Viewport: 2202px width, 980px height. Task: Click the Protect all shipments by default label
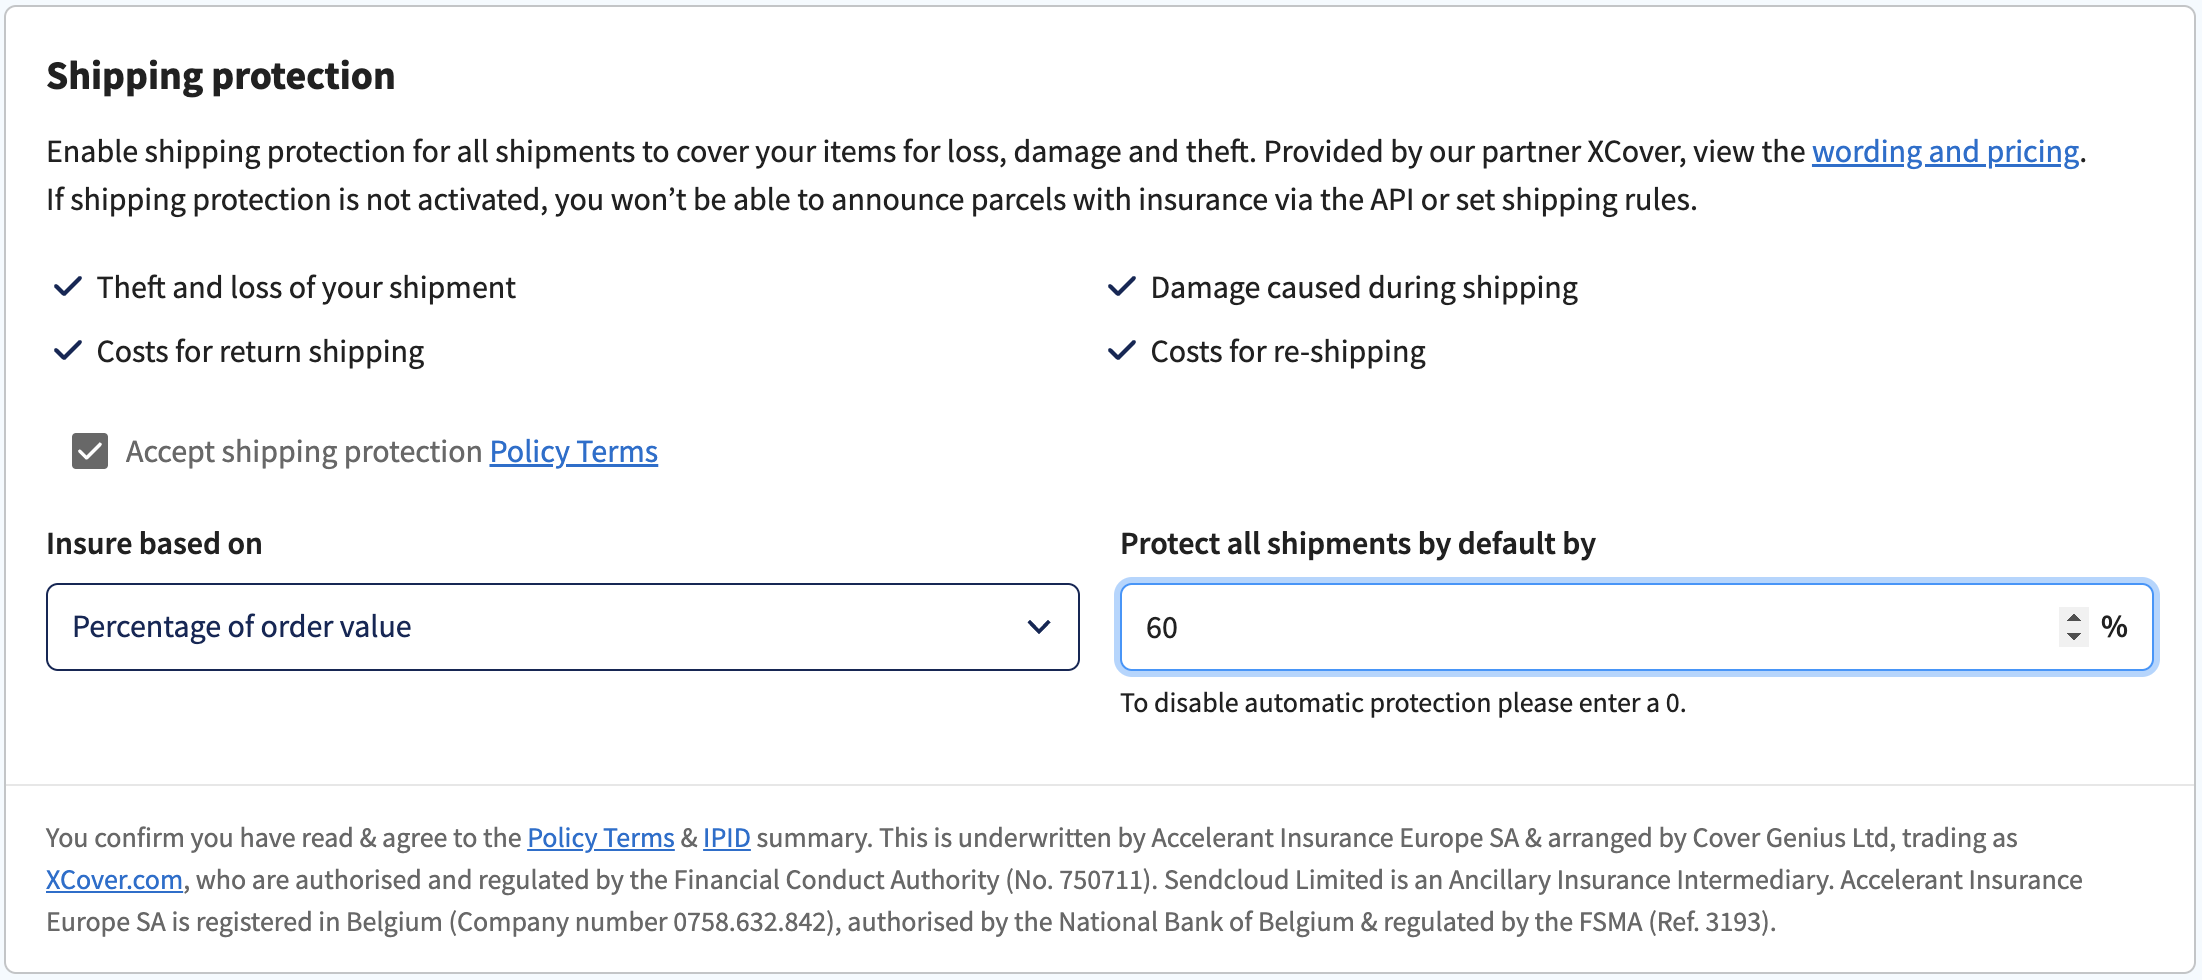[1358, 543]
